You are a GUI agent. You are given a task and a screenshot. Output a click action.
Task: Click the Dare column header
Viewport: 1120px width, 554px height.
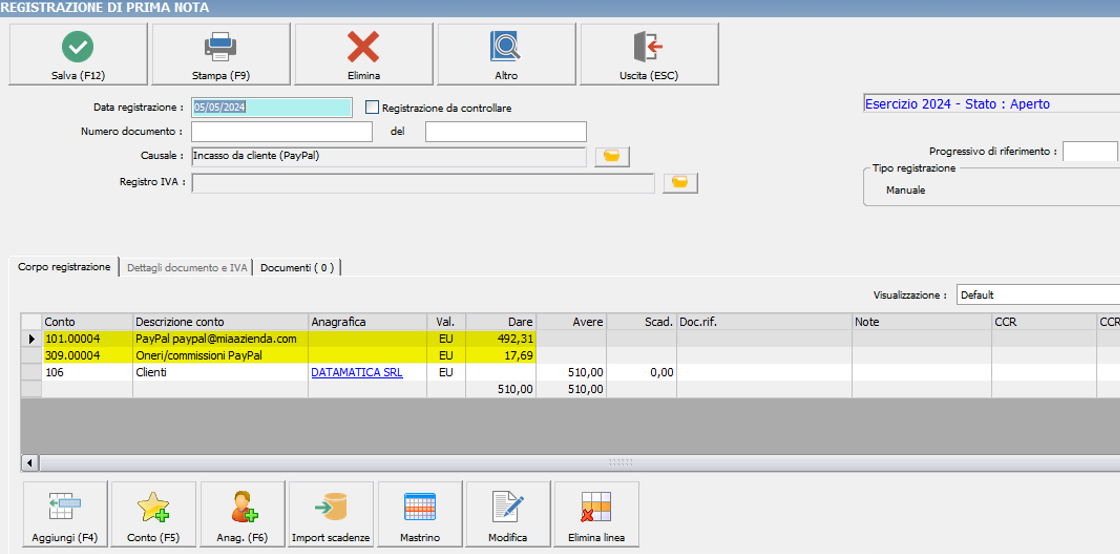(501, 322)
